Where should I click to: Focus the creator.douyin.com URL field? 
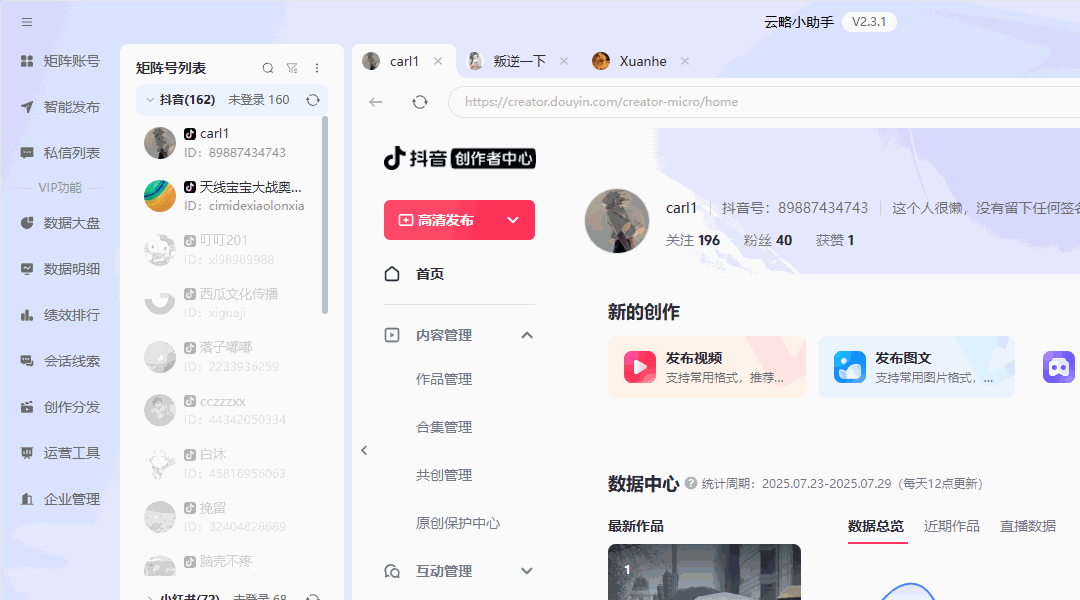pos(764,102)
